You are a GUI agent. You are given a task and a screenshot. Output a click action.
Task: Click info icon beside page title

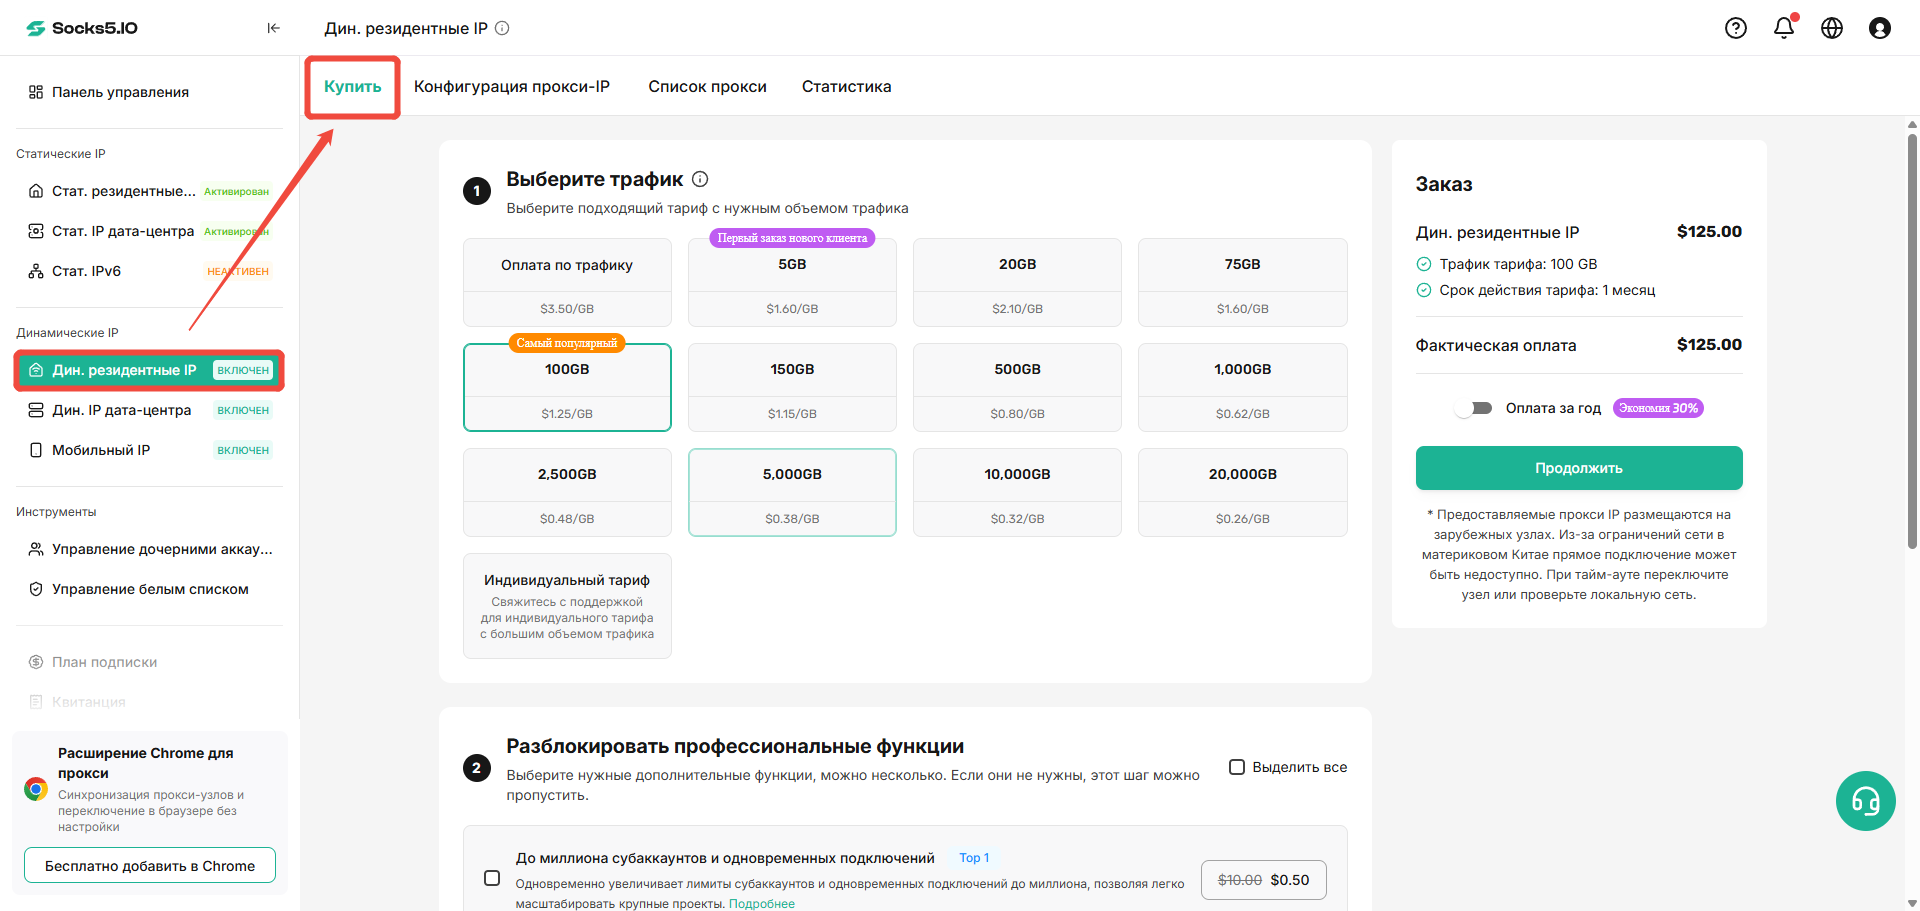point(502,28)
